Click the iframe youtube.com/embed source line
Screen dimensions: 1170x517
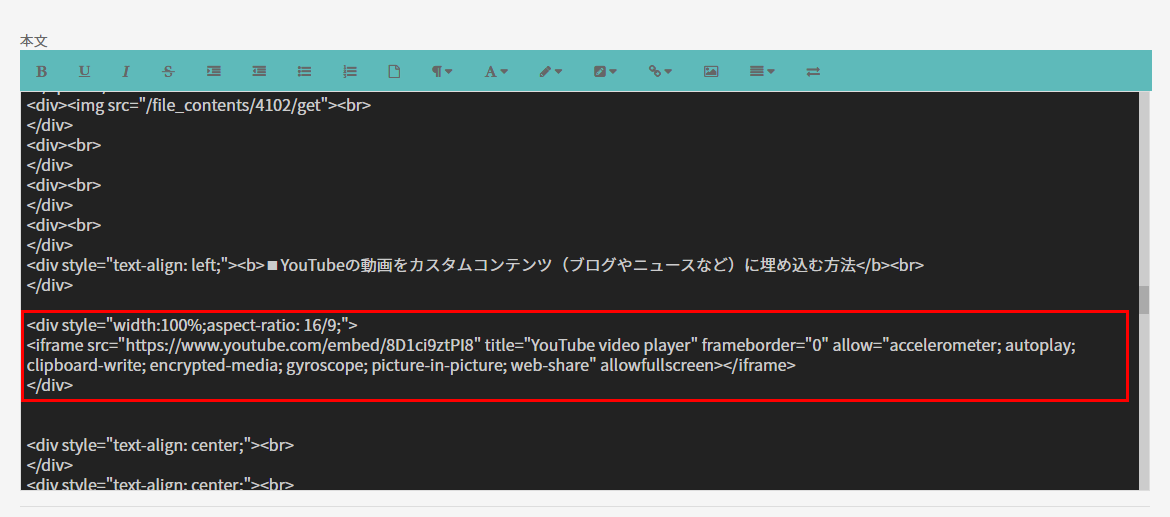tap(552, 345)
